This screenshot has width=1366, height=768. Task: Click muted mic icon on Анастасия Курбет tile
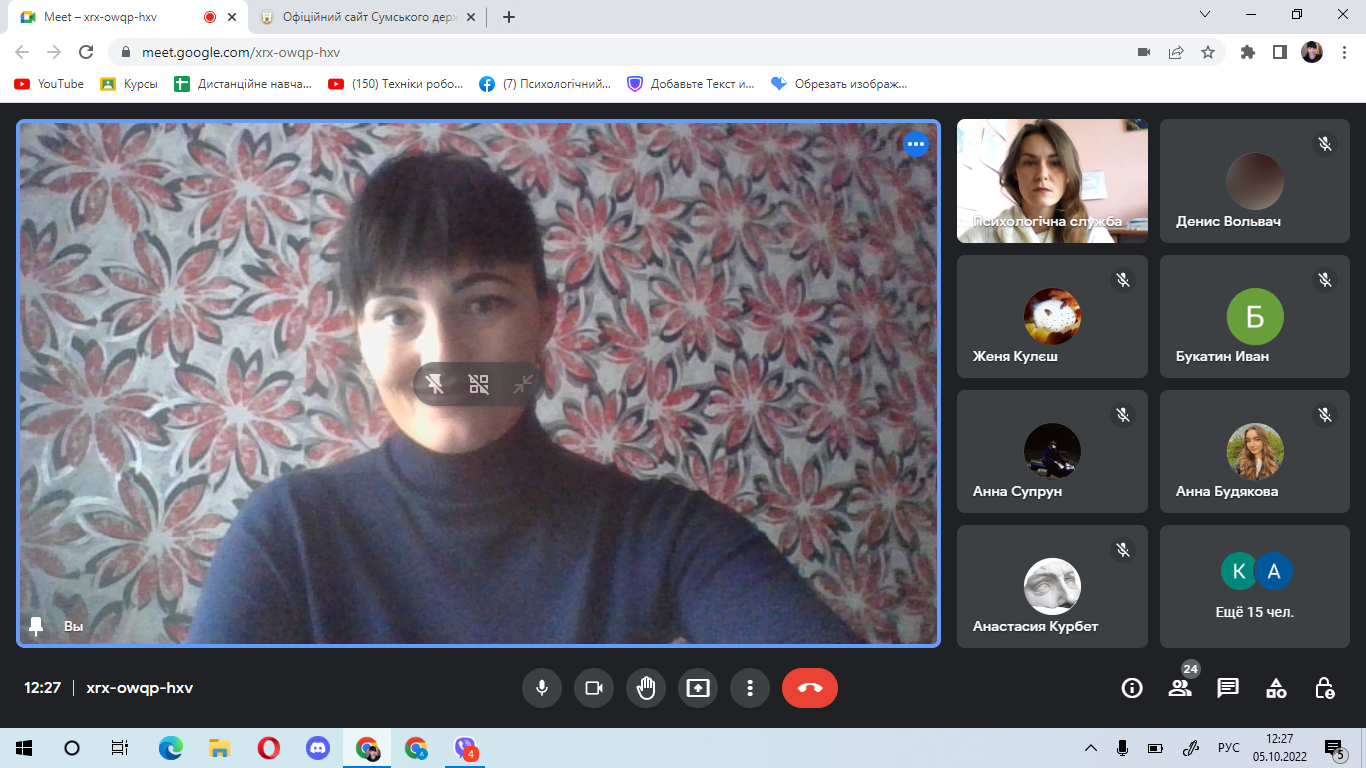1123,550
